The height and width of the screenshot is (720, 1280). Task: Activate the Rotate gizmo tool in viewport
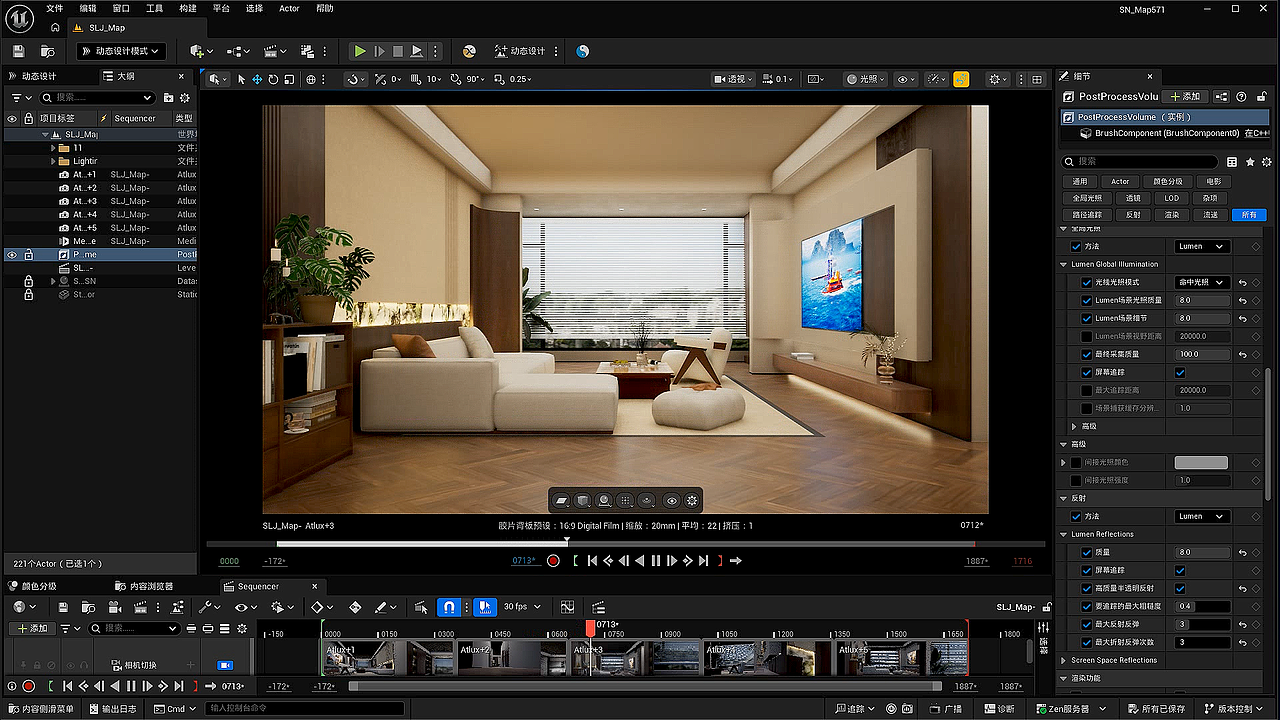click(x=273, y=79)
